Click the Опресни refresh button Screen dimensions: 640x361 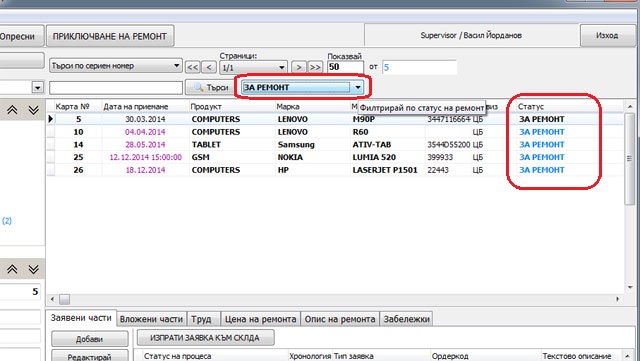click(21, 36)
